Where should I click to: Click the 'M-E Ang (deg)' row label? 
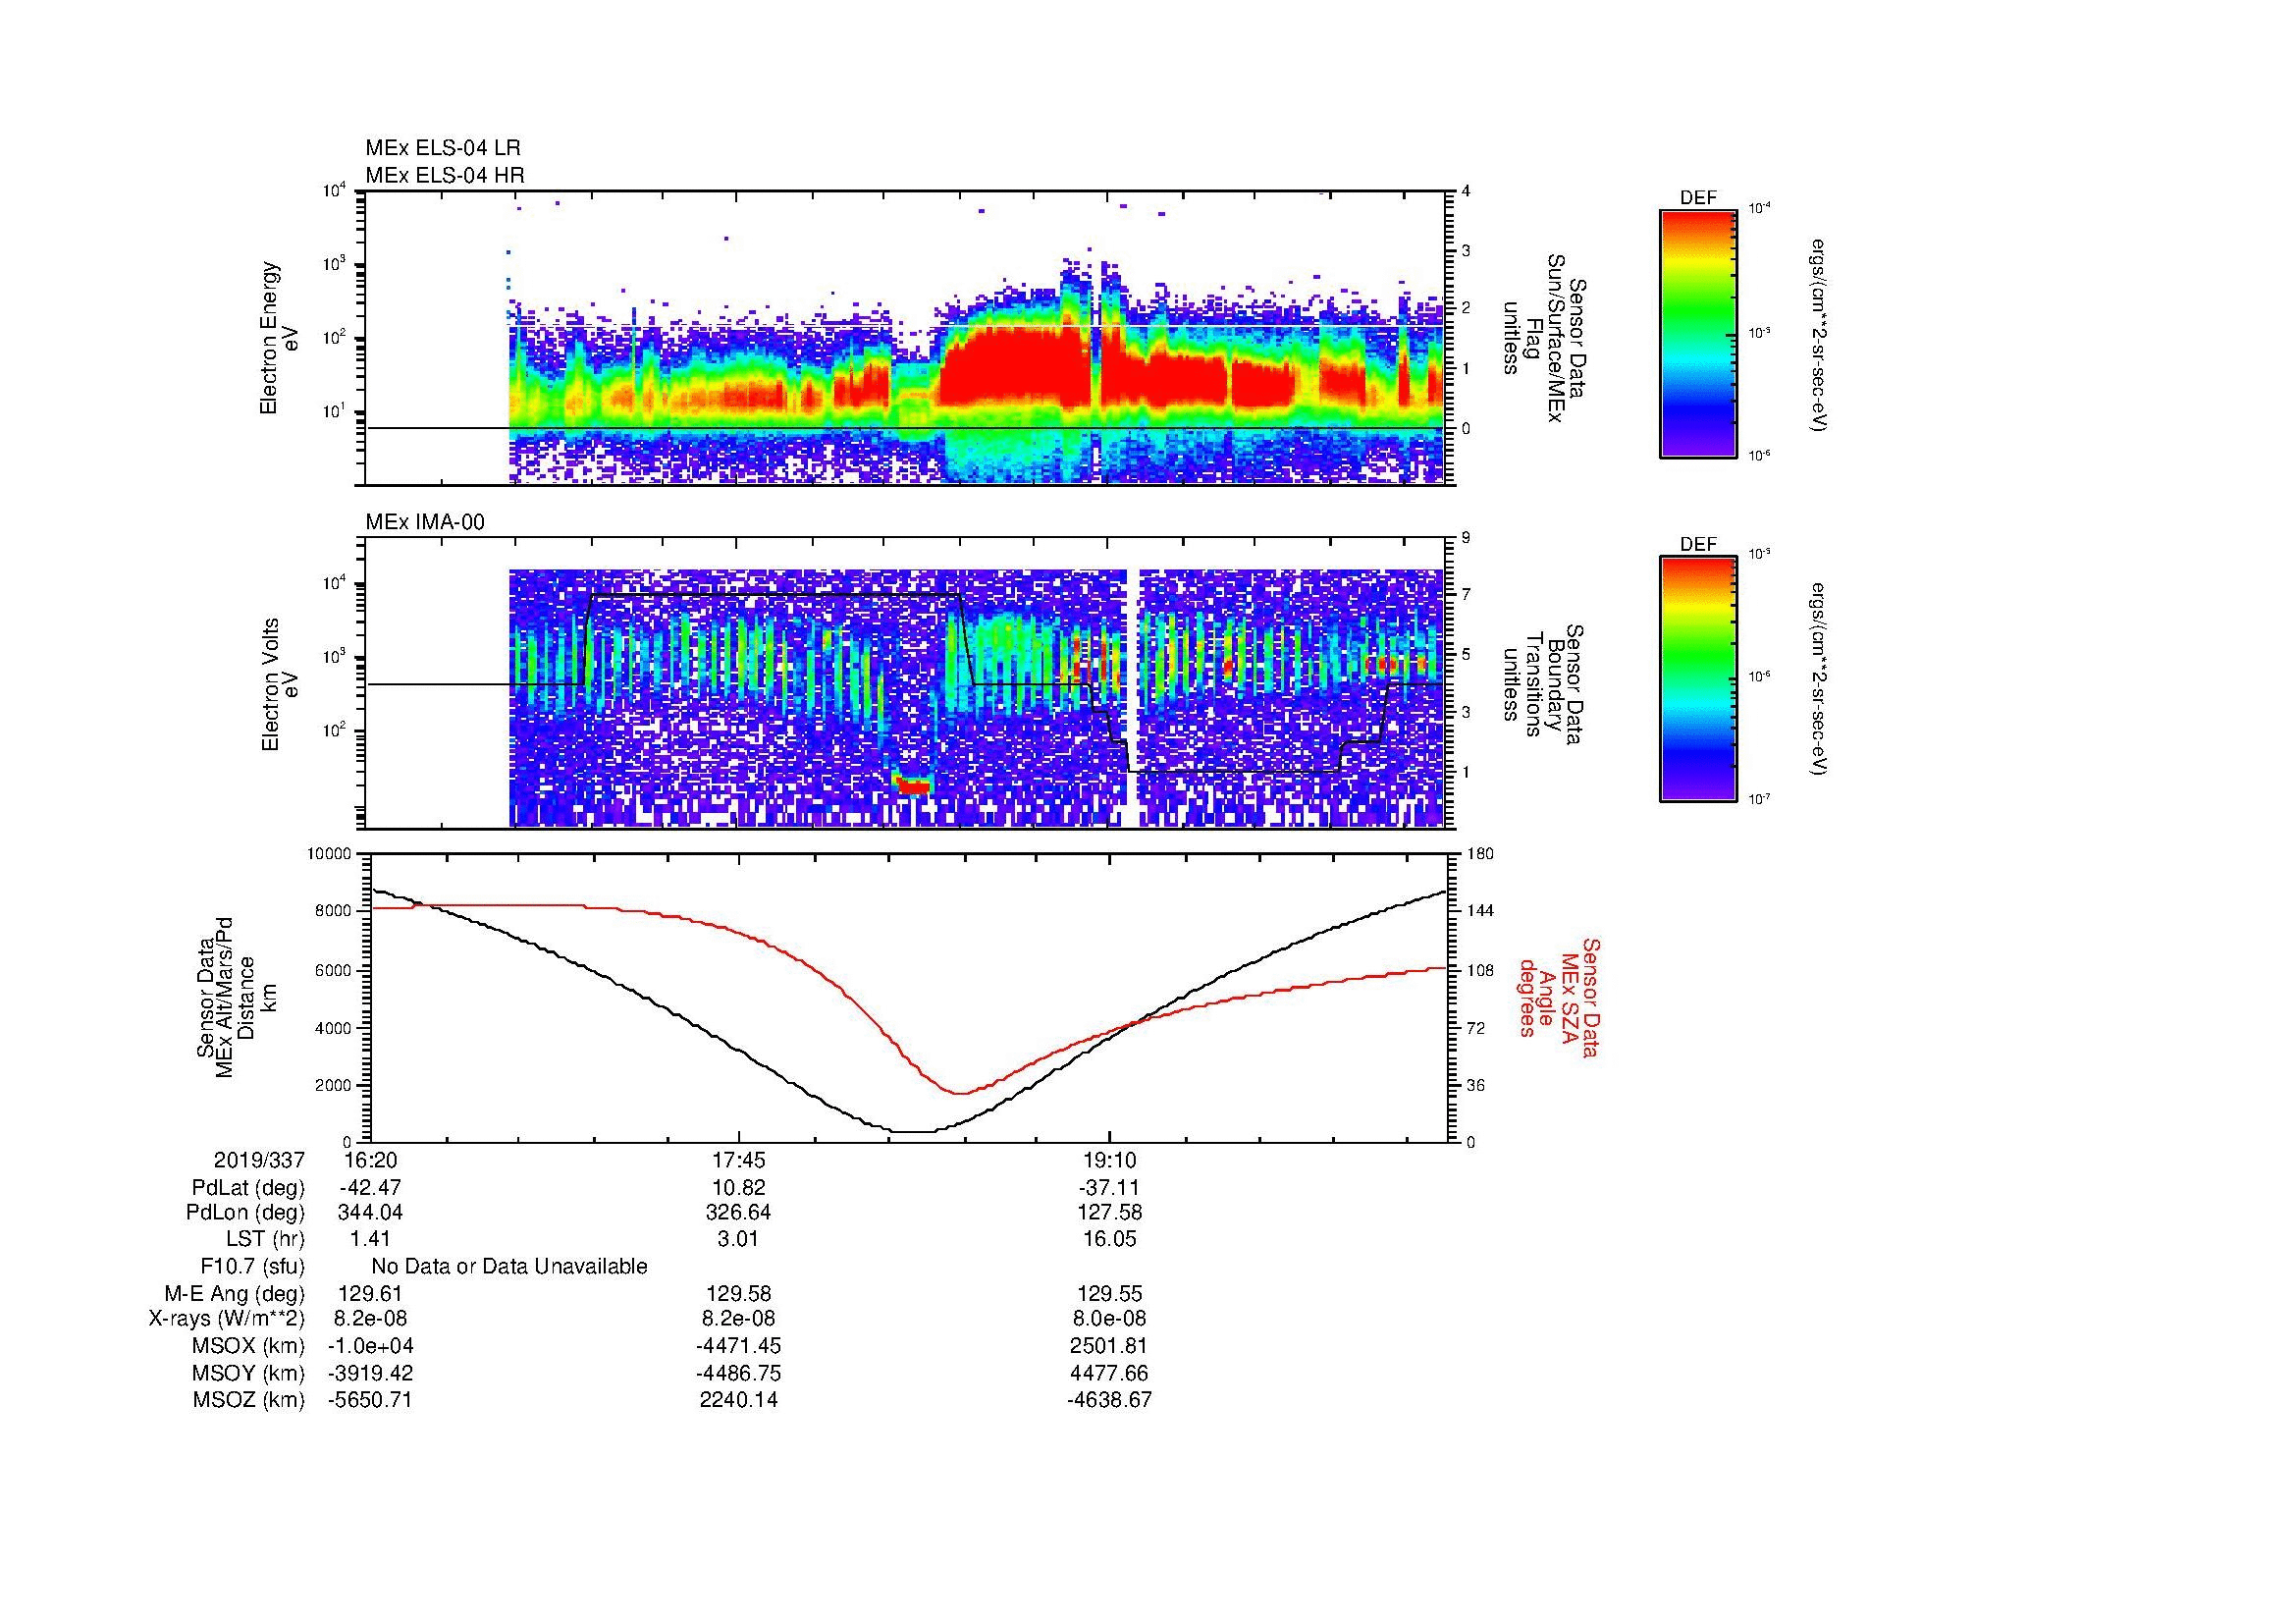click(x=235, y=1293)
